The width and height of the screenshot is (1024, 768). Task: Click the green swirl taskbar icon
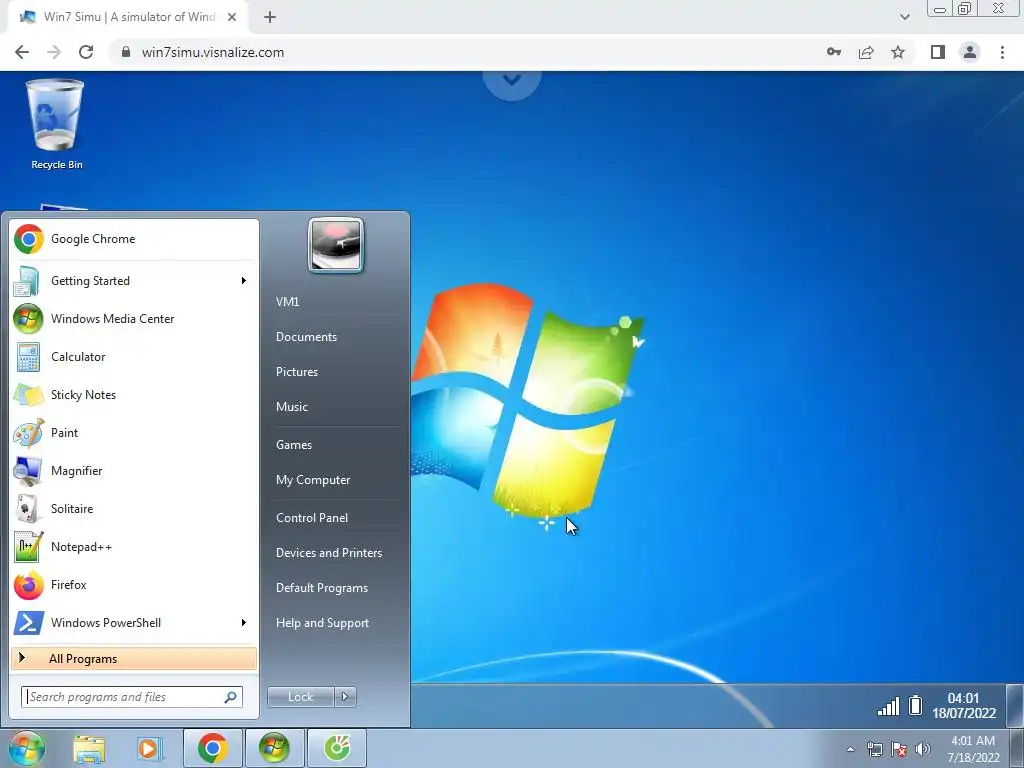[x=336, y=748]
